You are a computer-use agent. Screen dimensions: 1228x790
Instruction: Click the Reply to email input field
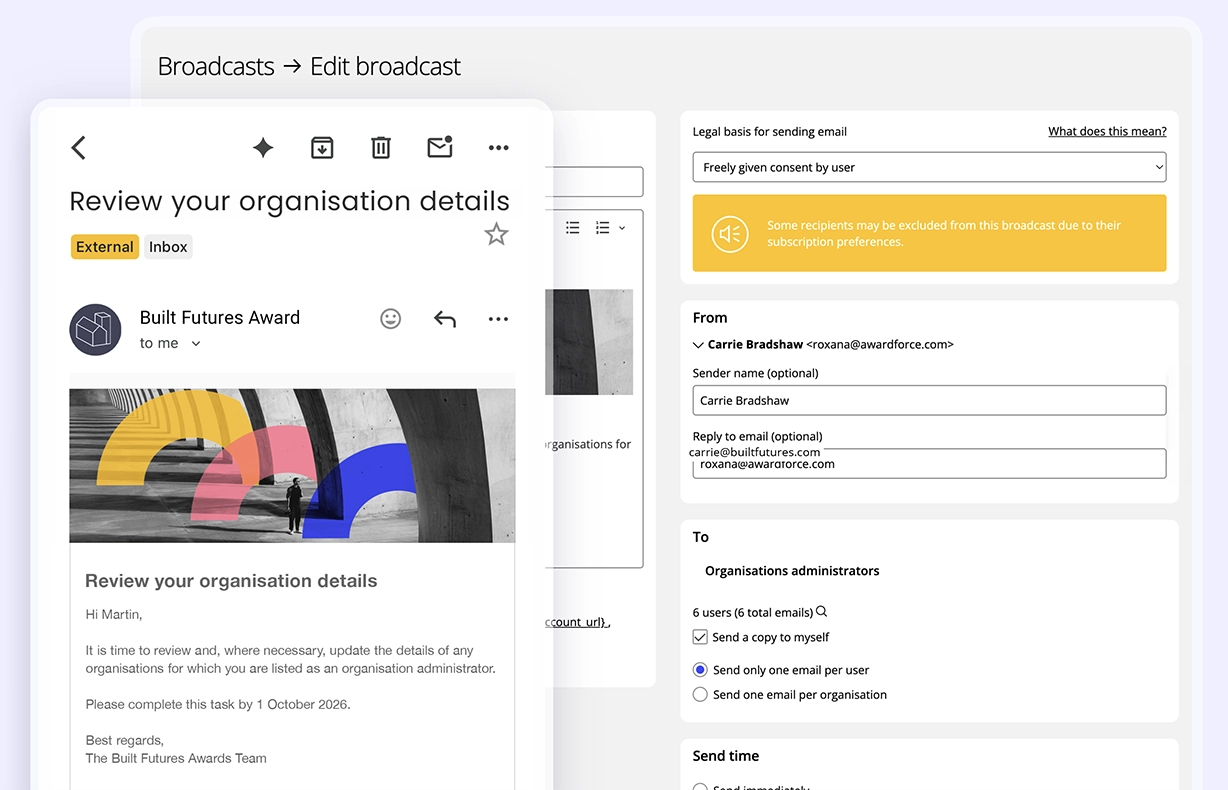(929, 463)
